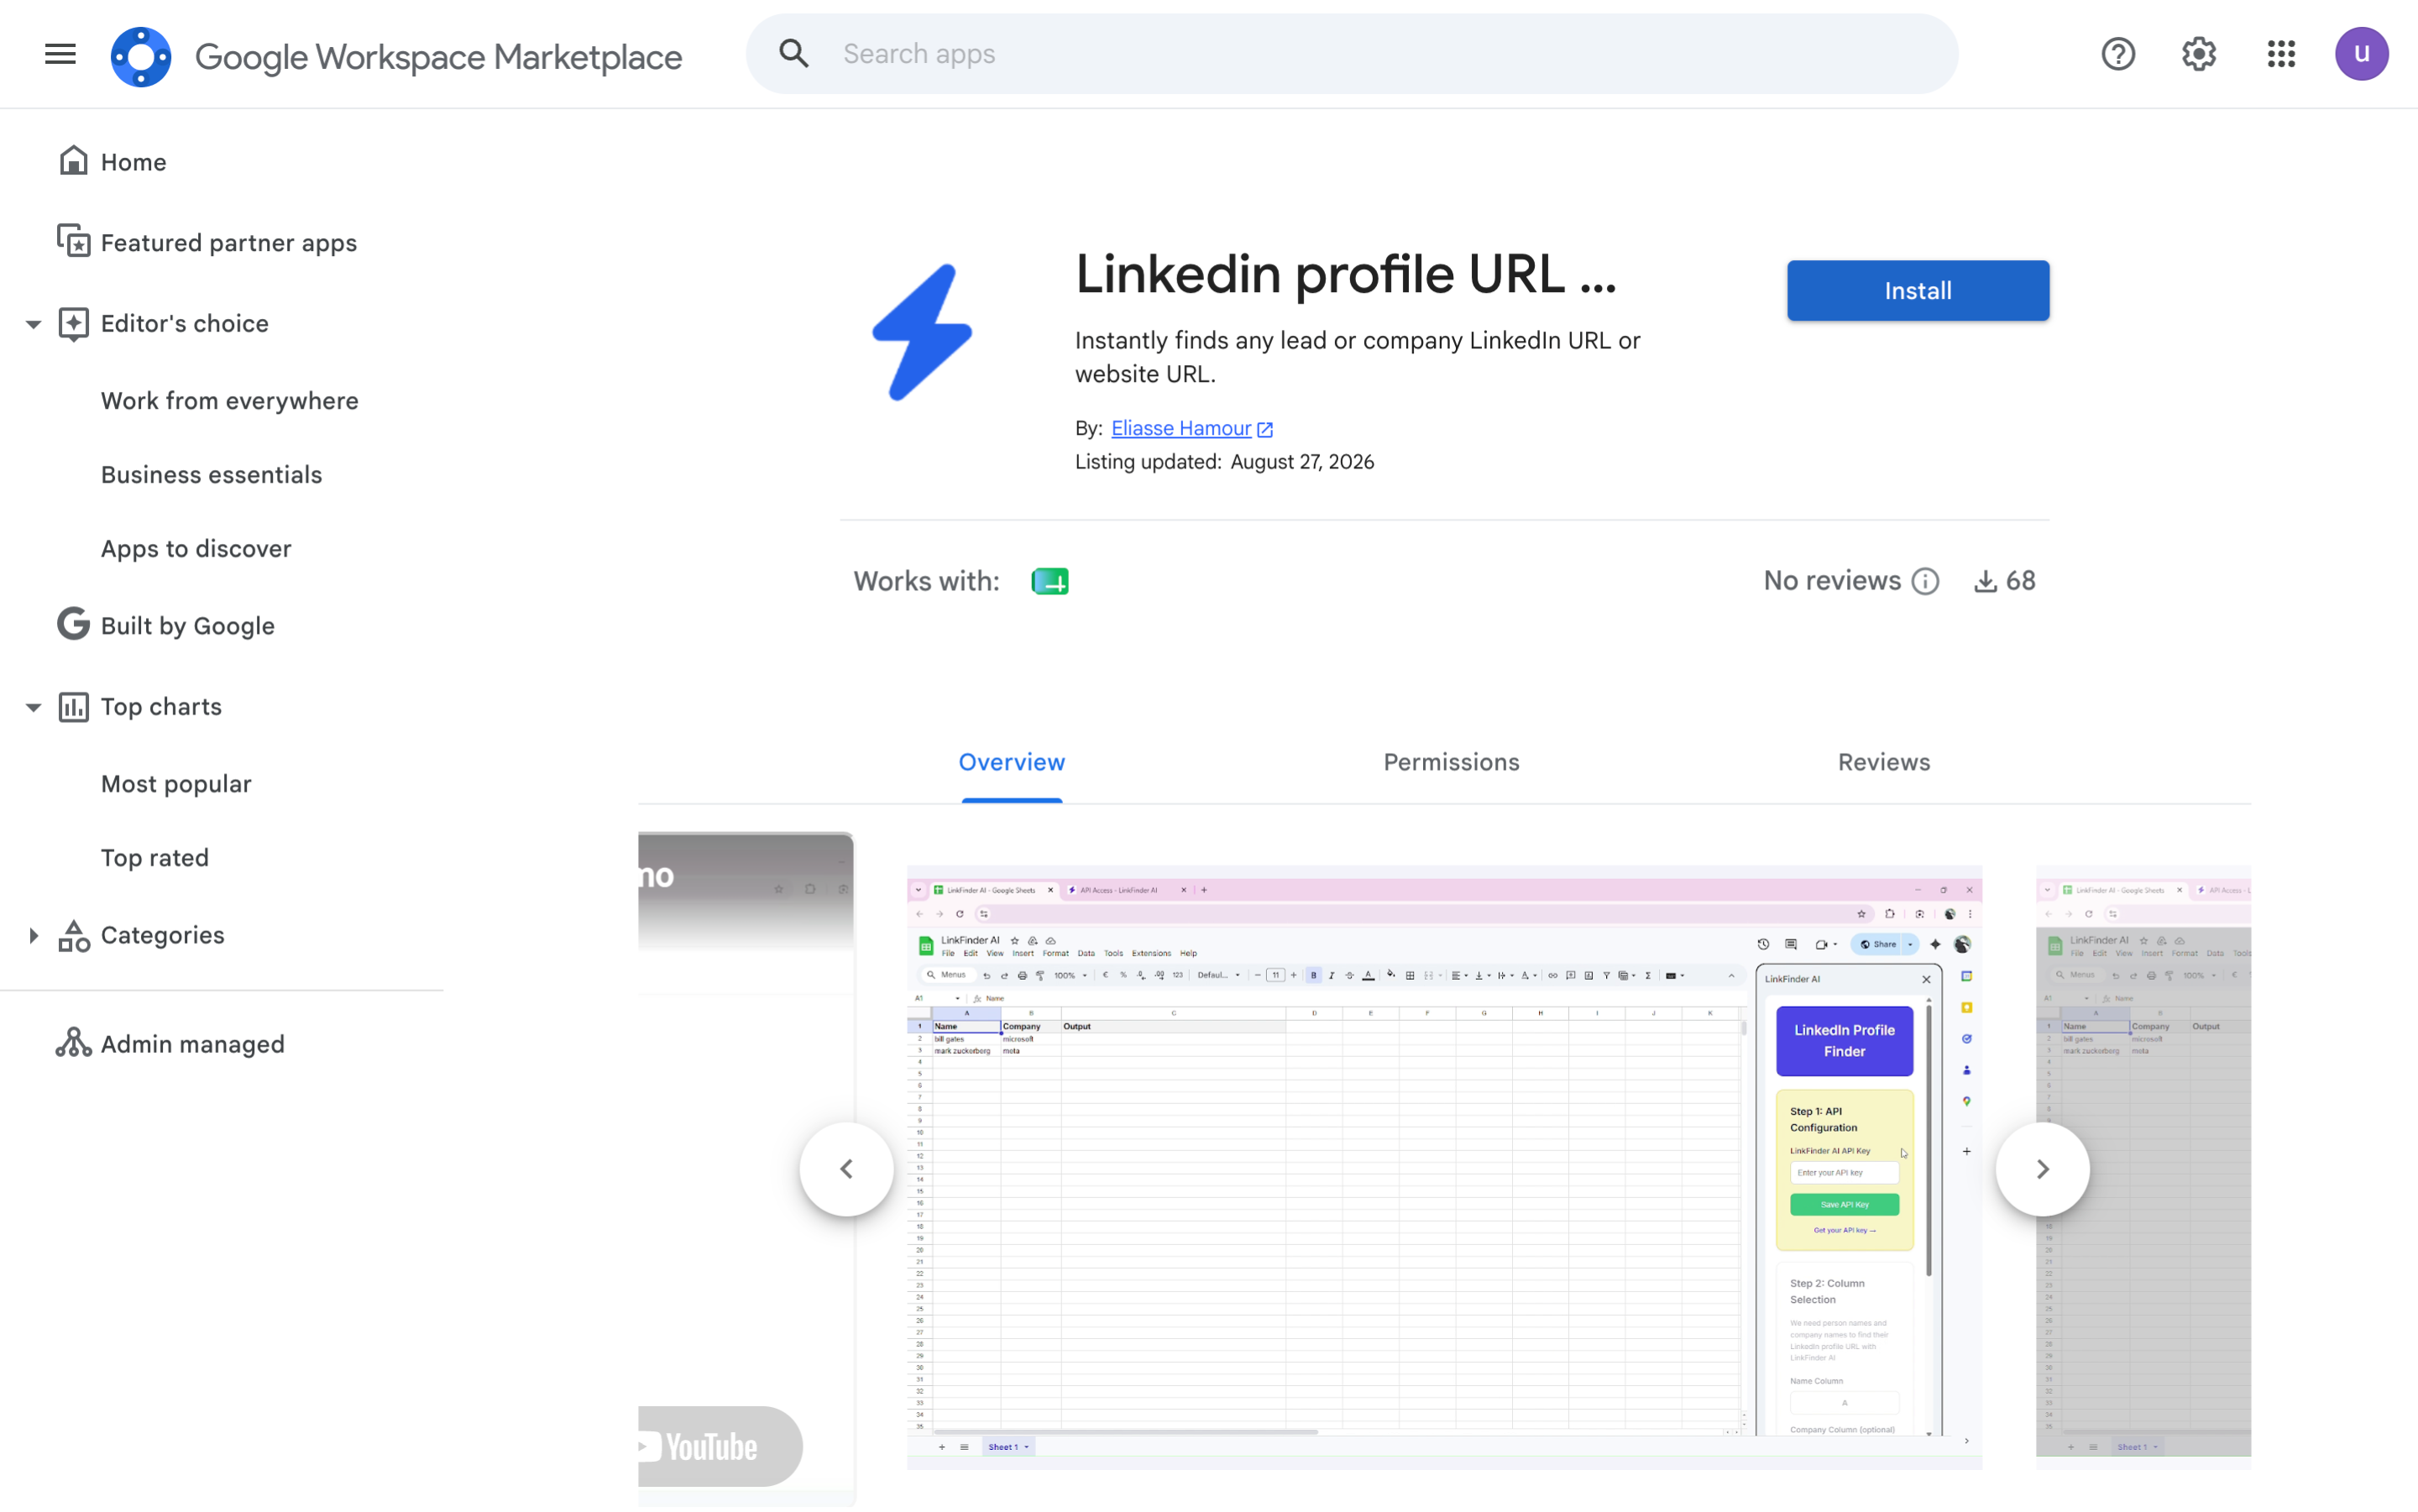Click the search magnifier icon
The image size is (2418, 1512).
click(x=794, y=54)
